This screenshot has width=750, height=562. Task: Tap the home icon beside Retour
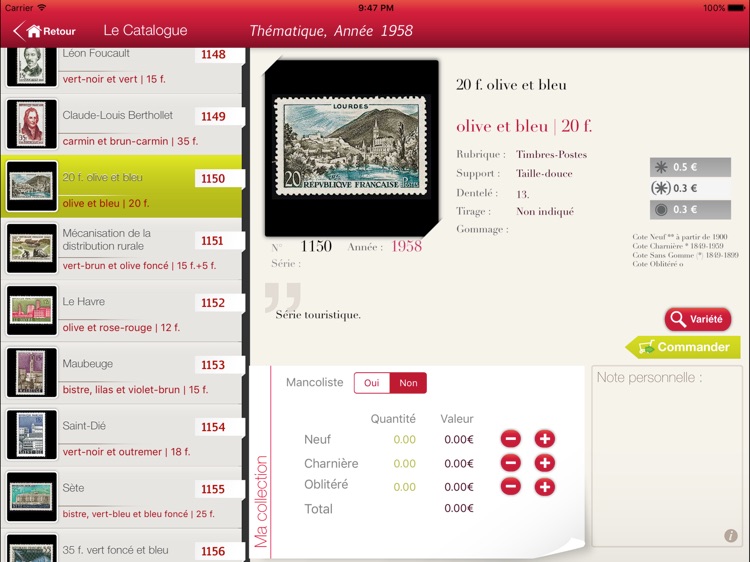(33, 31)
